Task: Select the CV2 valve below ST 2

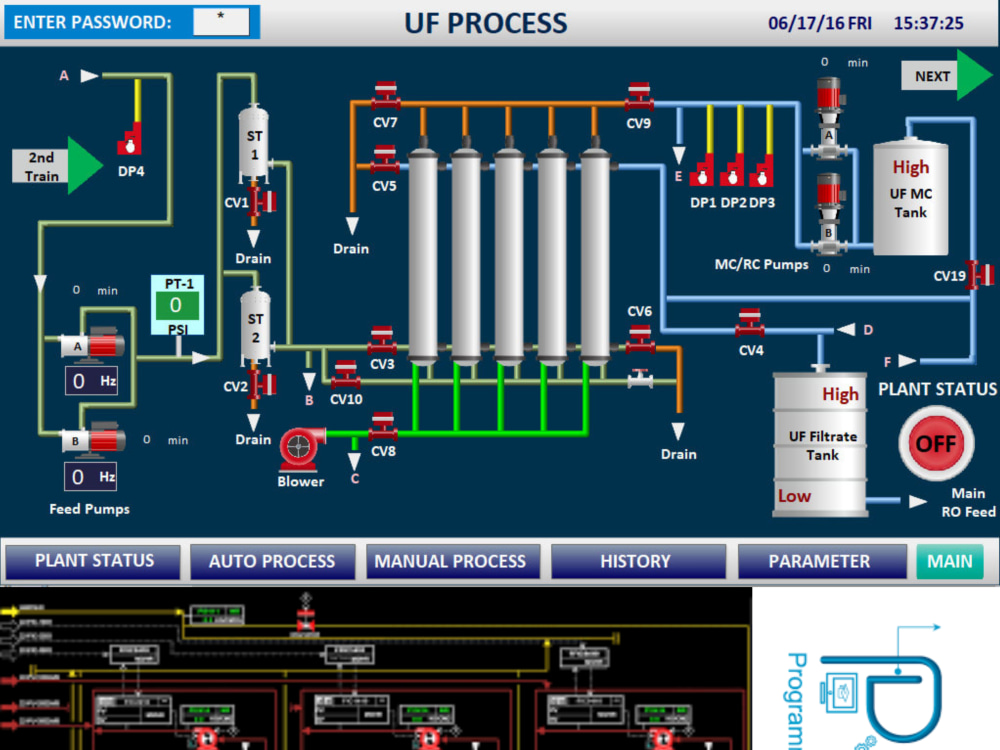Action: click(262, 385)
